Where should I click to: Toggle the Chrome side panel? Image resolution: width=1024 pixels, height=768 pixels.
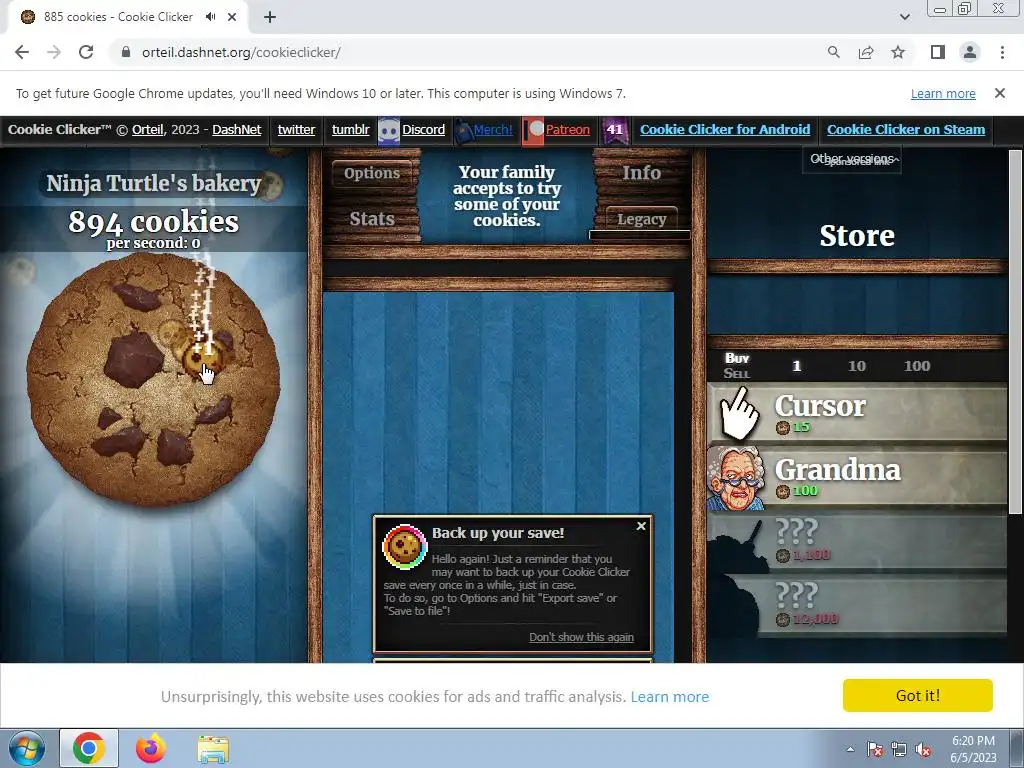click(938, 52)
